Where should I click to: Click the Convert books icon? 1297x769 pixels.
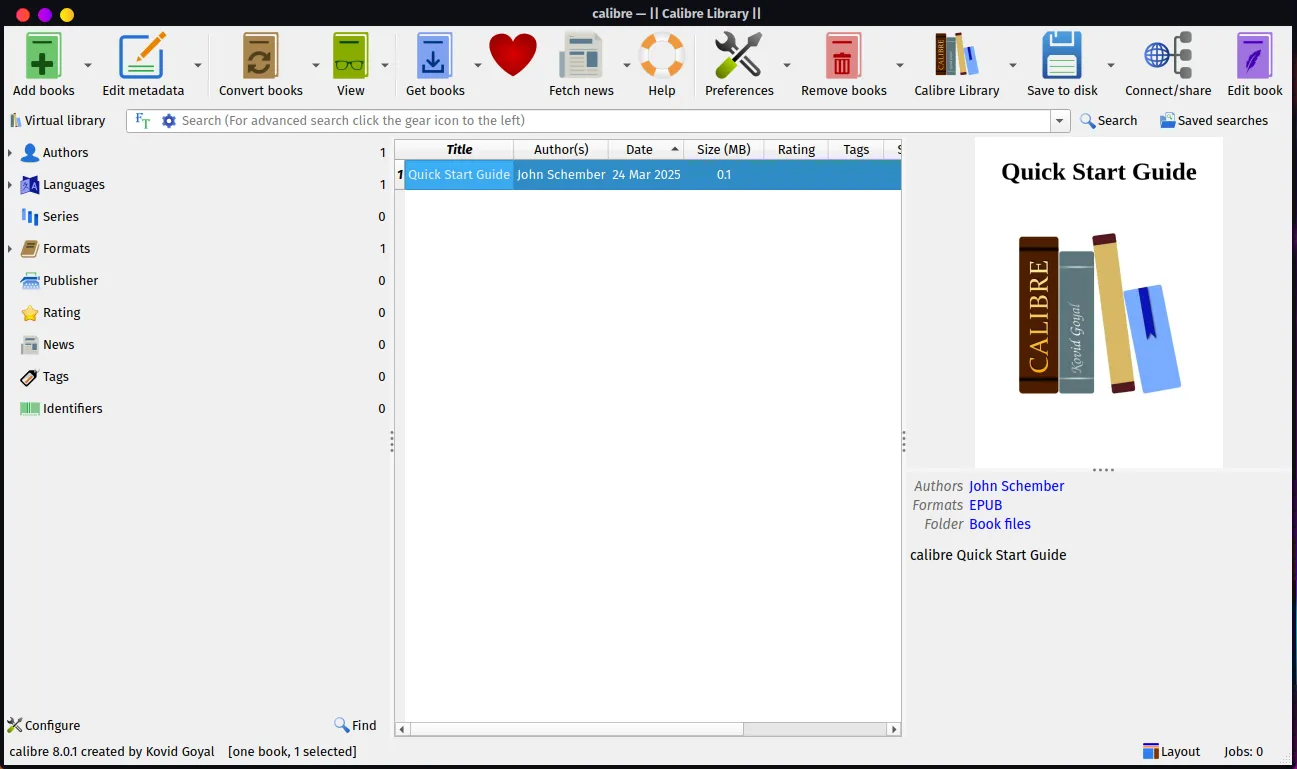(260, 57)
